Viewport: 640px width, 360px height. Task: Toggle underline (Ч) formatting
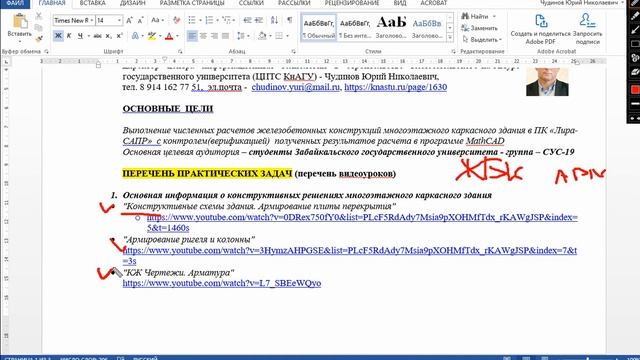click(80, 36)
